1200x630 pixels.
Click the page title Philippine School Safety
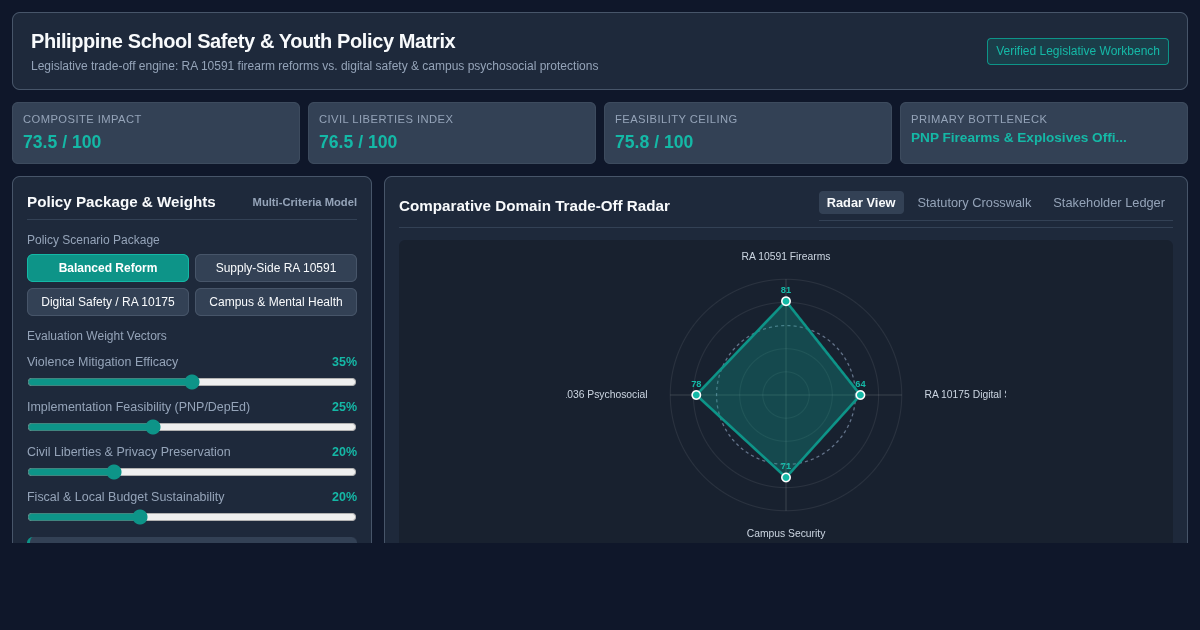click(x=243, y=42)
